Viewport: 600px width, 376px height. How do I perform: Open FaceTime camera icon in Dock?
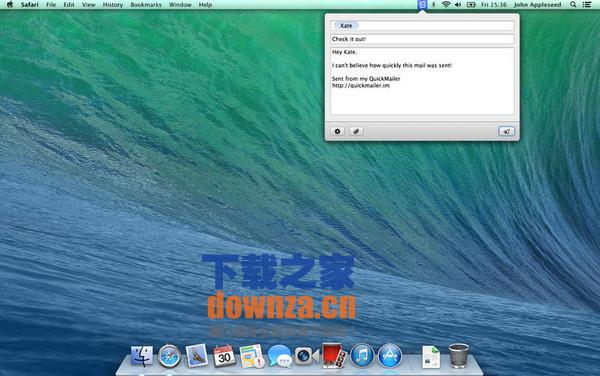307,356
